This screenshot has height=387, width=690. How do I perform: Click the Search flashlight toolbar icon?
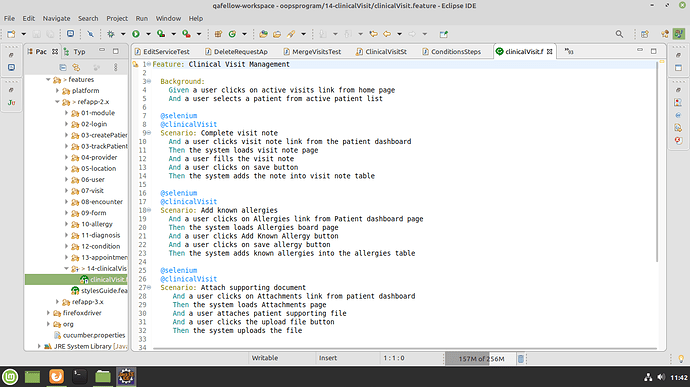pyautogui.click(x=291, y=34)
